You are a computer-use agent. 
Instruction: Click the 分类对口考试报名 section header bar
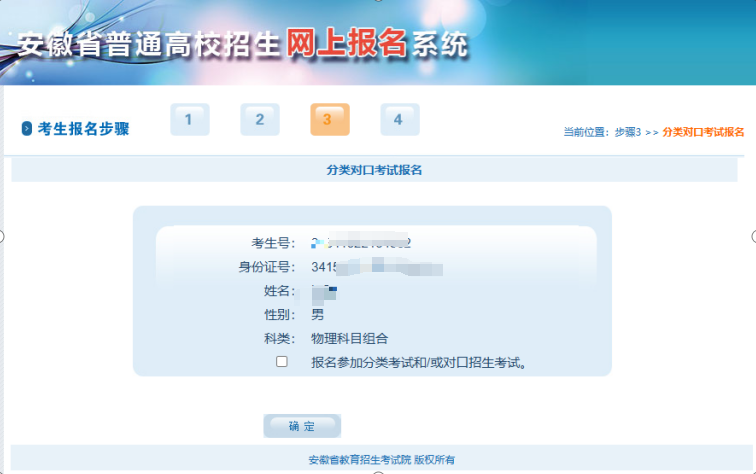(375, 170)
